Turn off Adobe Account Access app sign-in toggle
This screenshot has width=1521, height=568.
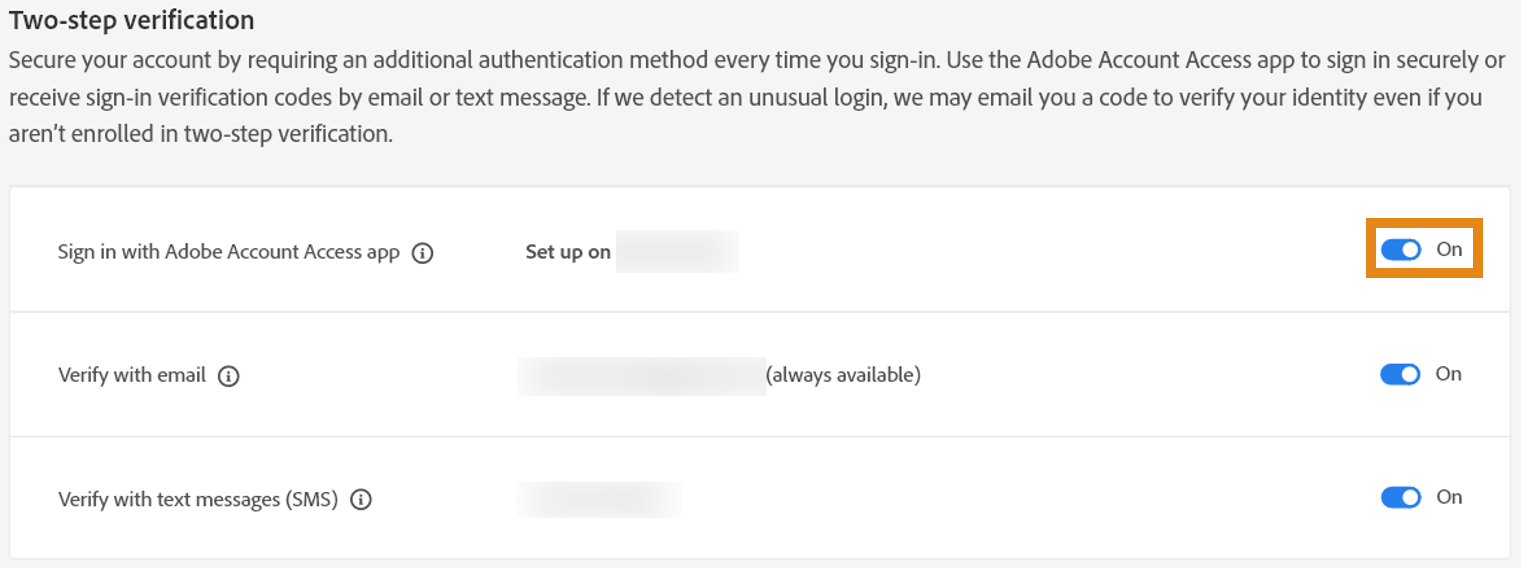click(1400, 250)
